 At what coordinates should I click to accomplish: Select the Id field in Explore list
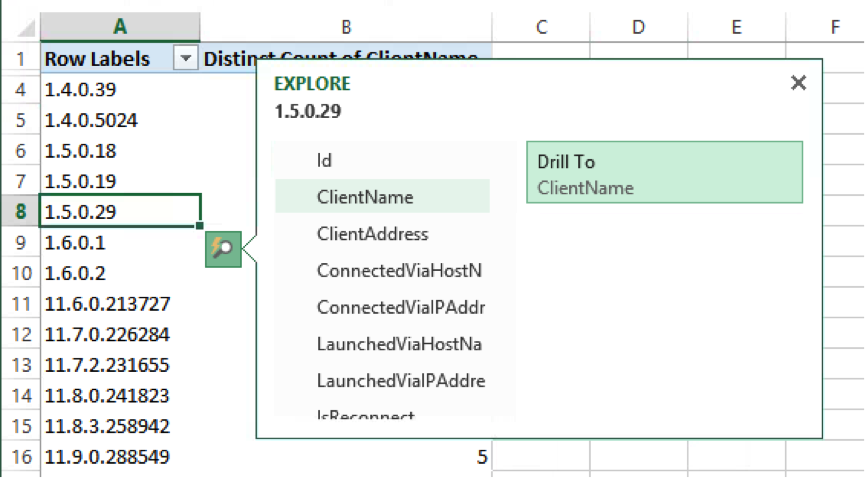click(x=324, y=160)
